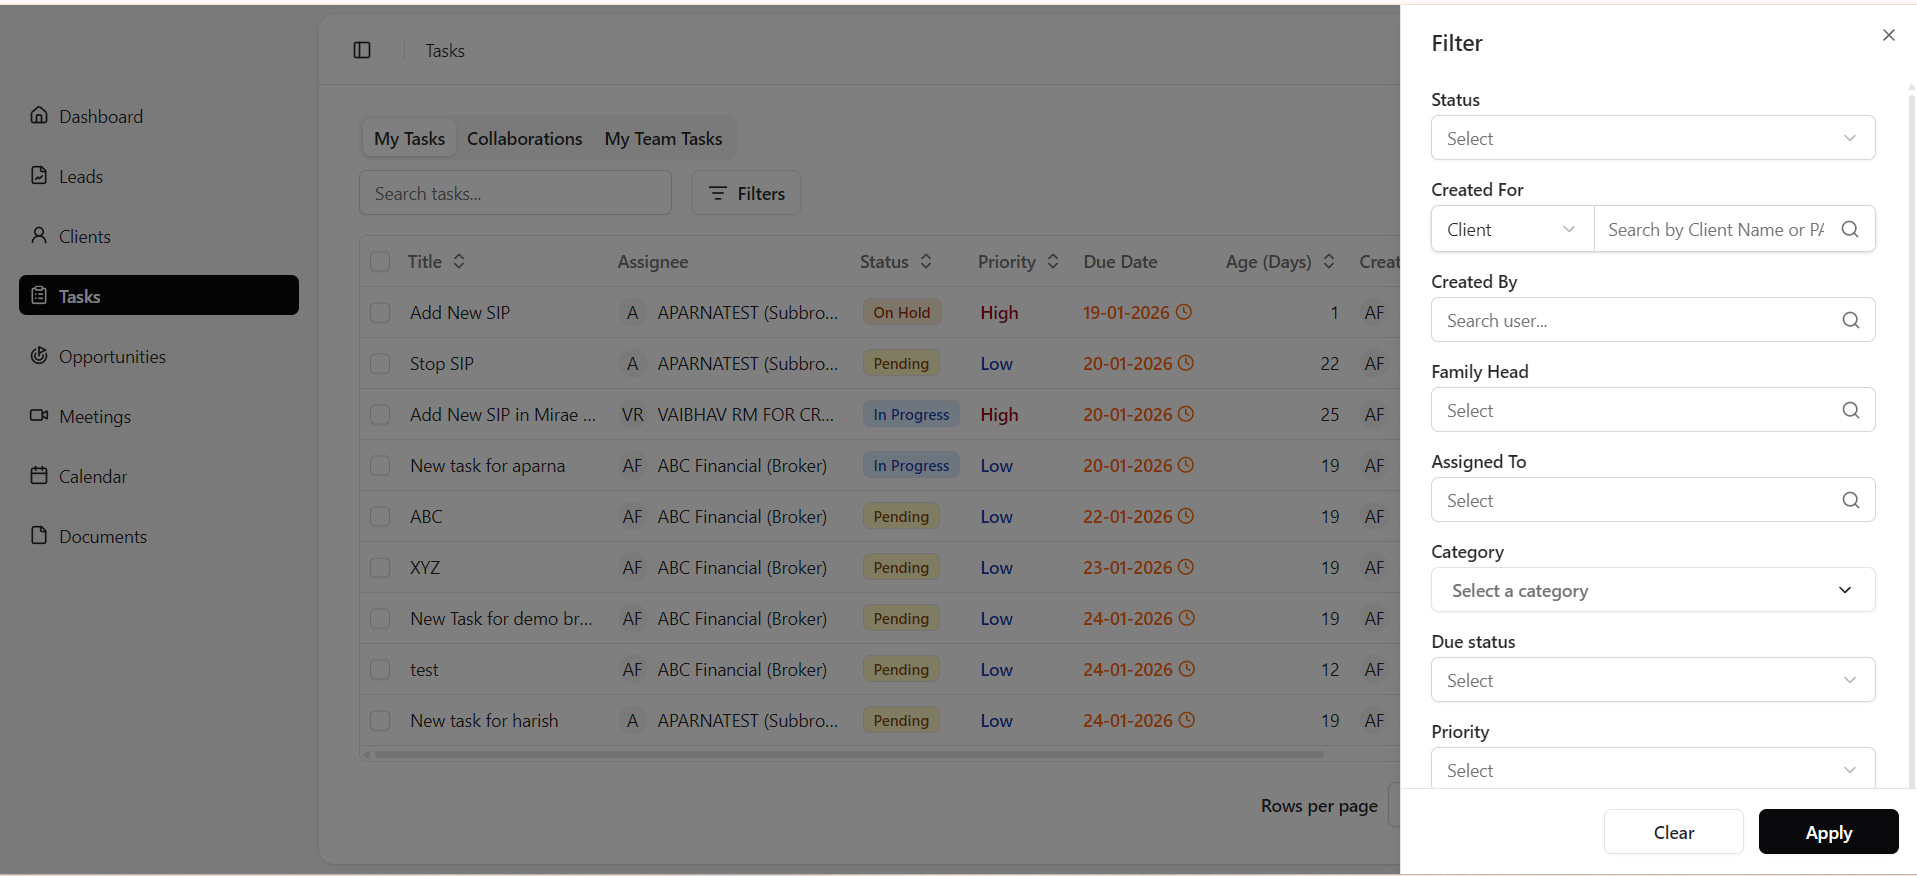Open the Client type dropdown
Image resolution: width=1917 pixels, height=876 pixels.
click(x=1513, y=229)
